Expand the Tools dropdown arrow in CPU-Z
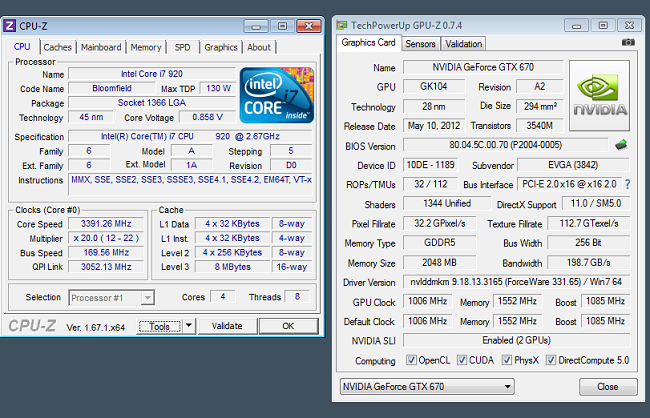The height and width of the screenshot is (418, 650). point(189,326)
